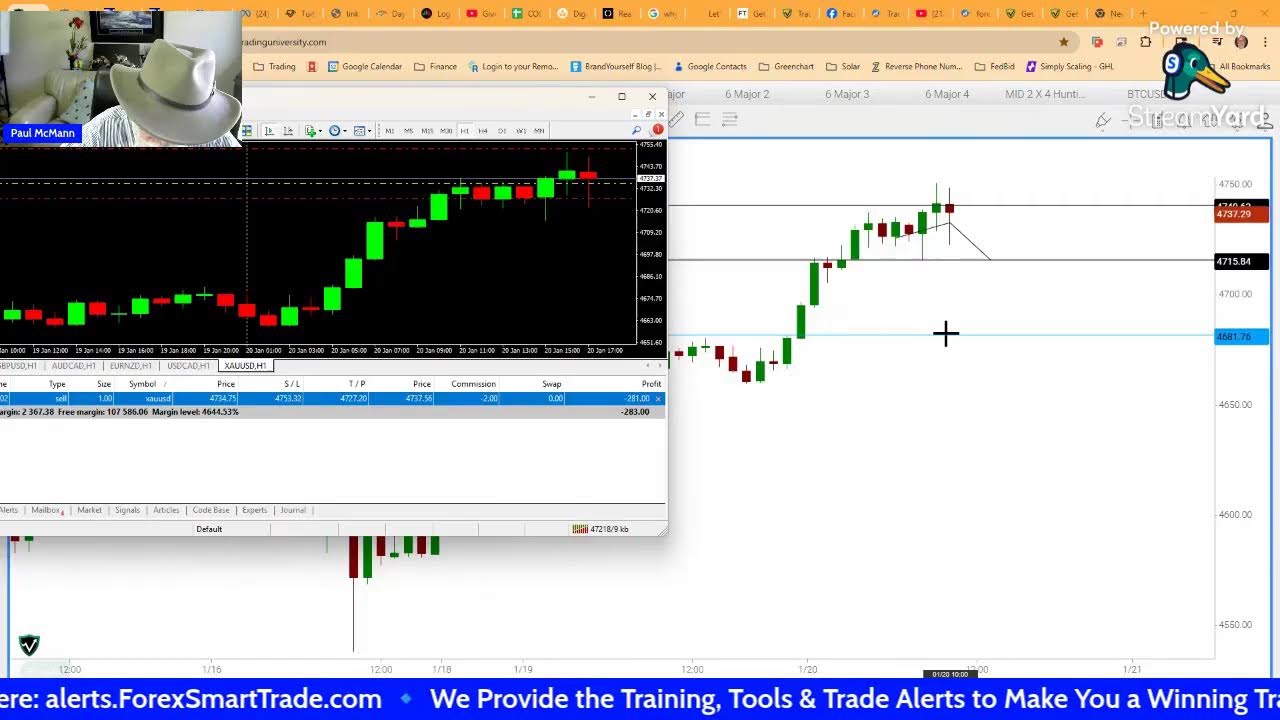Open the MetaTrader notification bell with red badge

point(657,130)
